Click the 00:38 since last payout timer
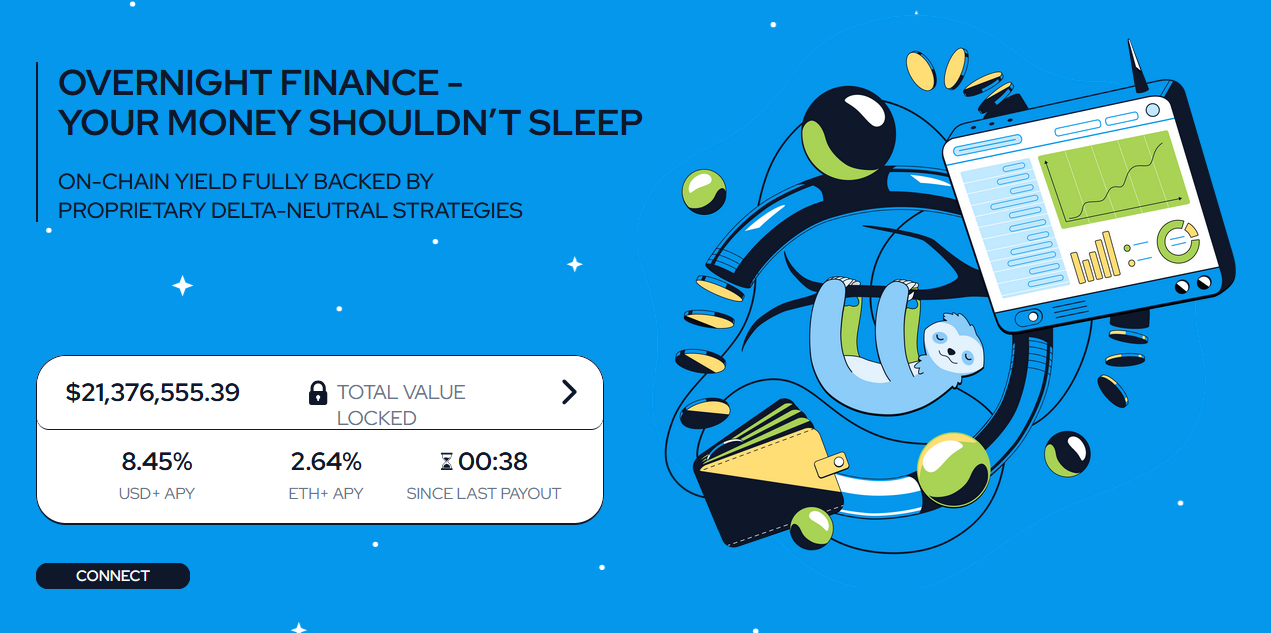Screen dimensions: 1271x633 coord(492,462)
